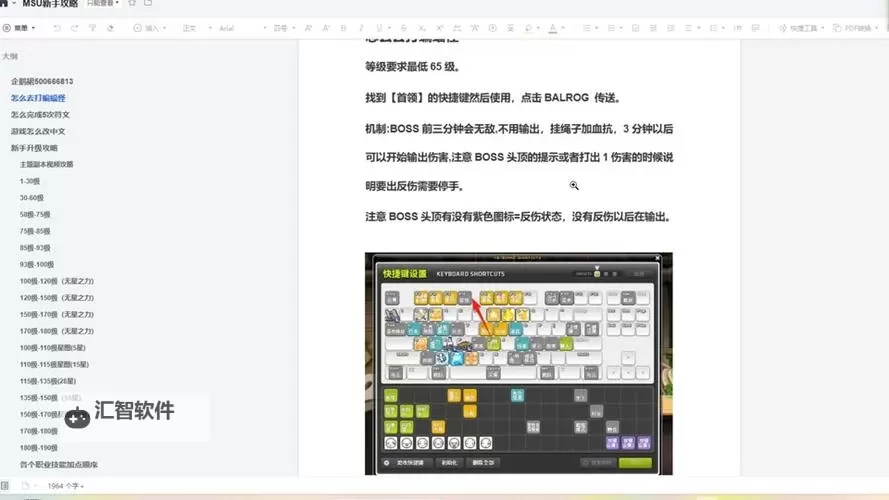Click the move-to-folder icon beside the star
Screen dimensions: 889x500
tap(148, 3)
